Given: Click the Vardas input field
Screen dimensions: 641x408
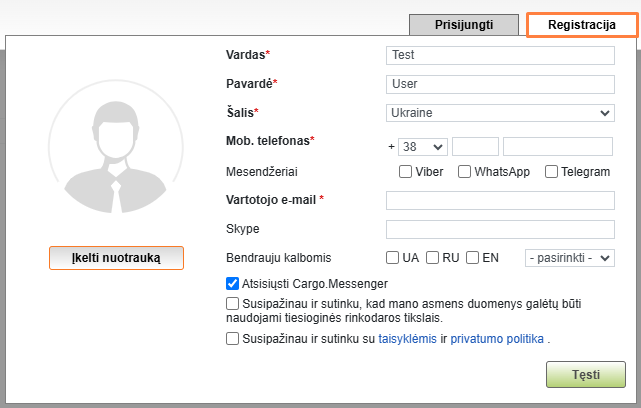Looking at the screenshot, I should tap(499, 57).
